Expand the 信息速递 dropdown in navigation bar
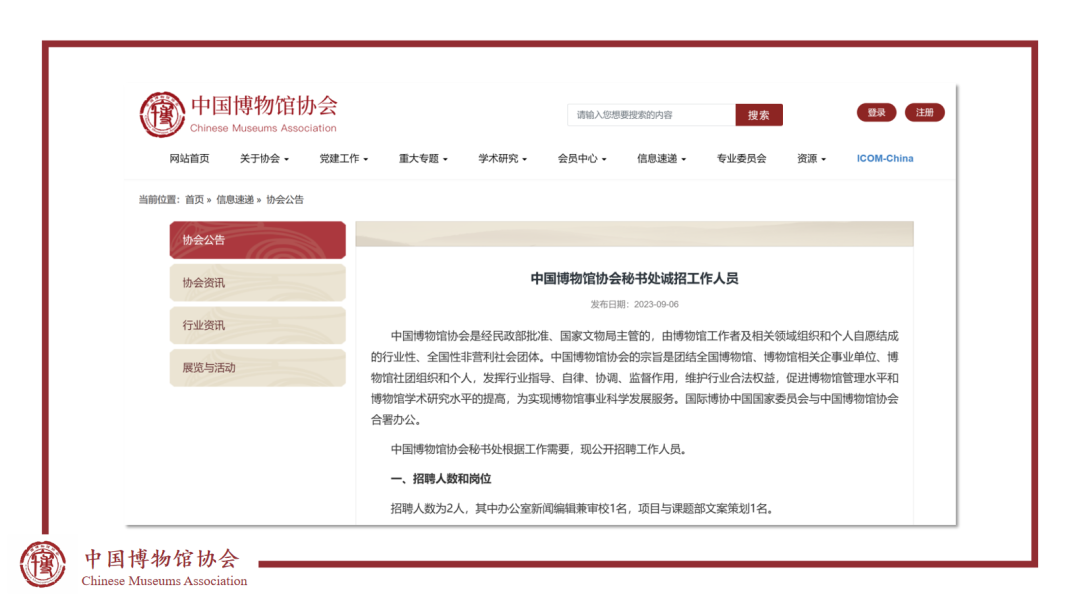Screen dimensions: 1080x608 (x=661, y=158)
